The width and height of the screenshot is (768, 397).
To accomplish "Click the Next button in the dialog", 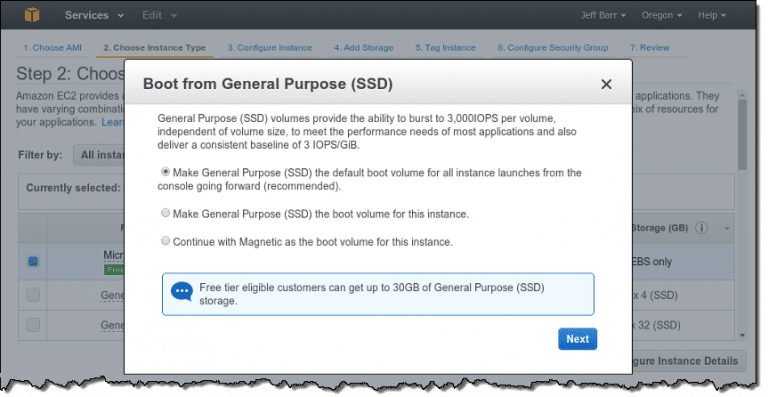I will (577, 339).
